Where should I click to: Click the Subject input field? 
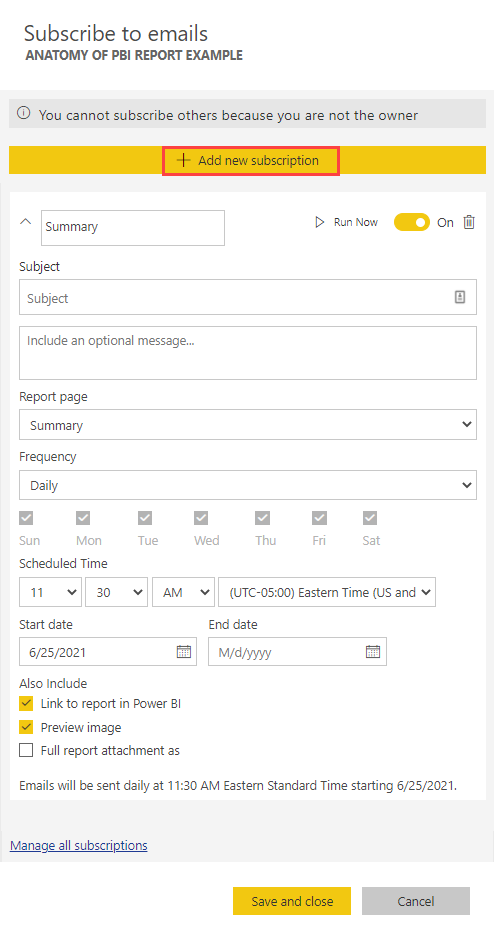pyautogui.click(x=248, y=298)
